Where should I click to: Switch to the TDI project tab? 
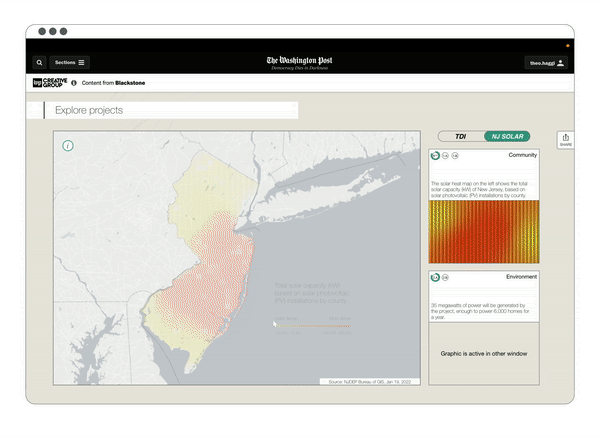pos(461,137)
